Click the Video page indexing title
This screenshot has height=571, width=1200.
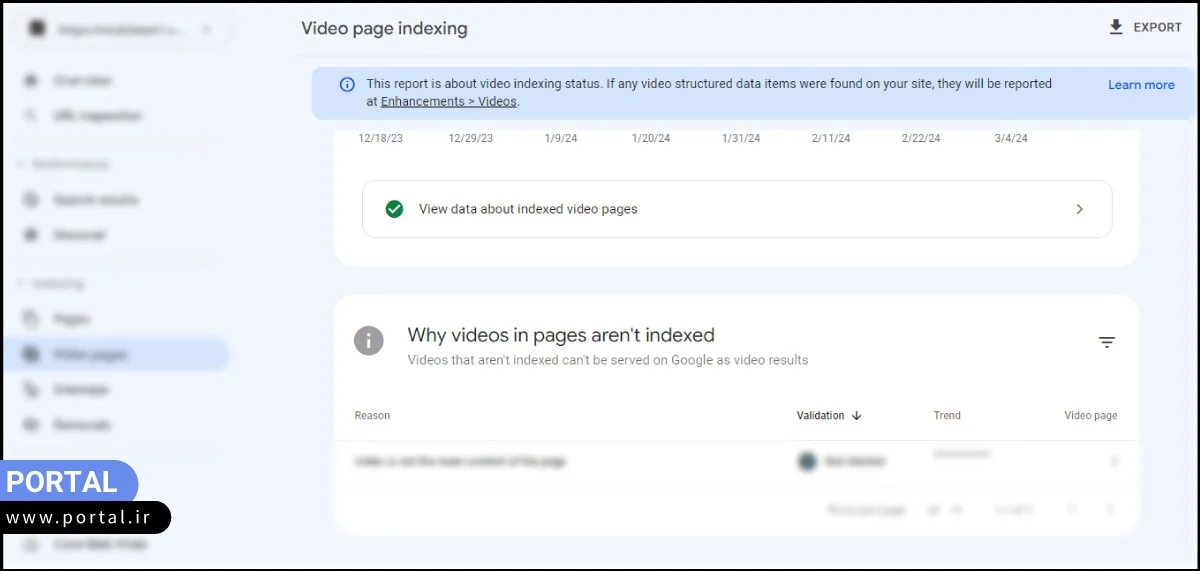pos(384,28)
